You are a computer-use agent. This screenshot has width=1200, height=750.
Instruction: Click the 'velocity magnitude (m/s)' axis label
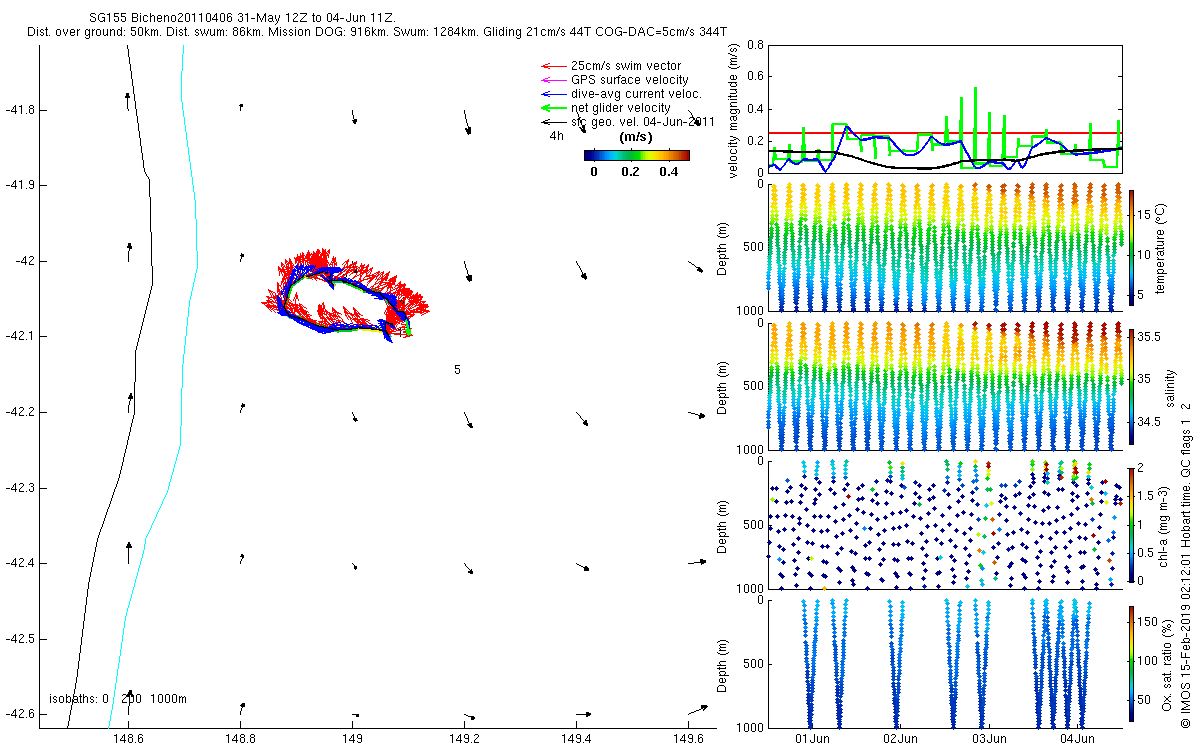(735, 111)
